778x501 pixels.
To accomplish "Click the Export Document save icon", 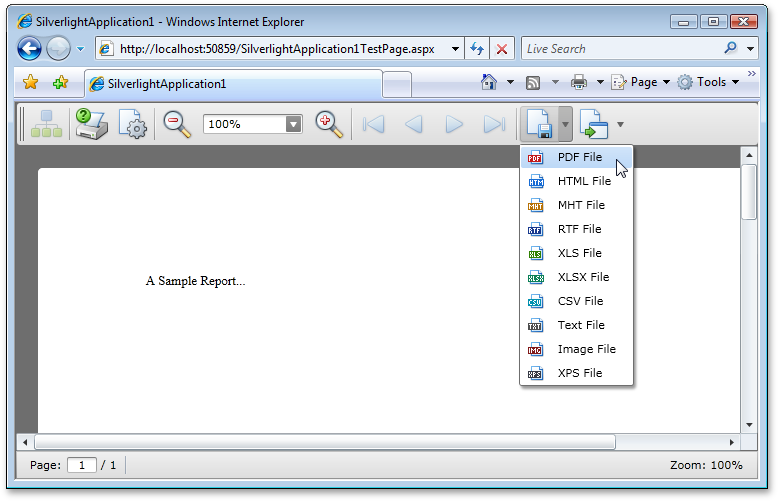I will click(x=539, y=124).
